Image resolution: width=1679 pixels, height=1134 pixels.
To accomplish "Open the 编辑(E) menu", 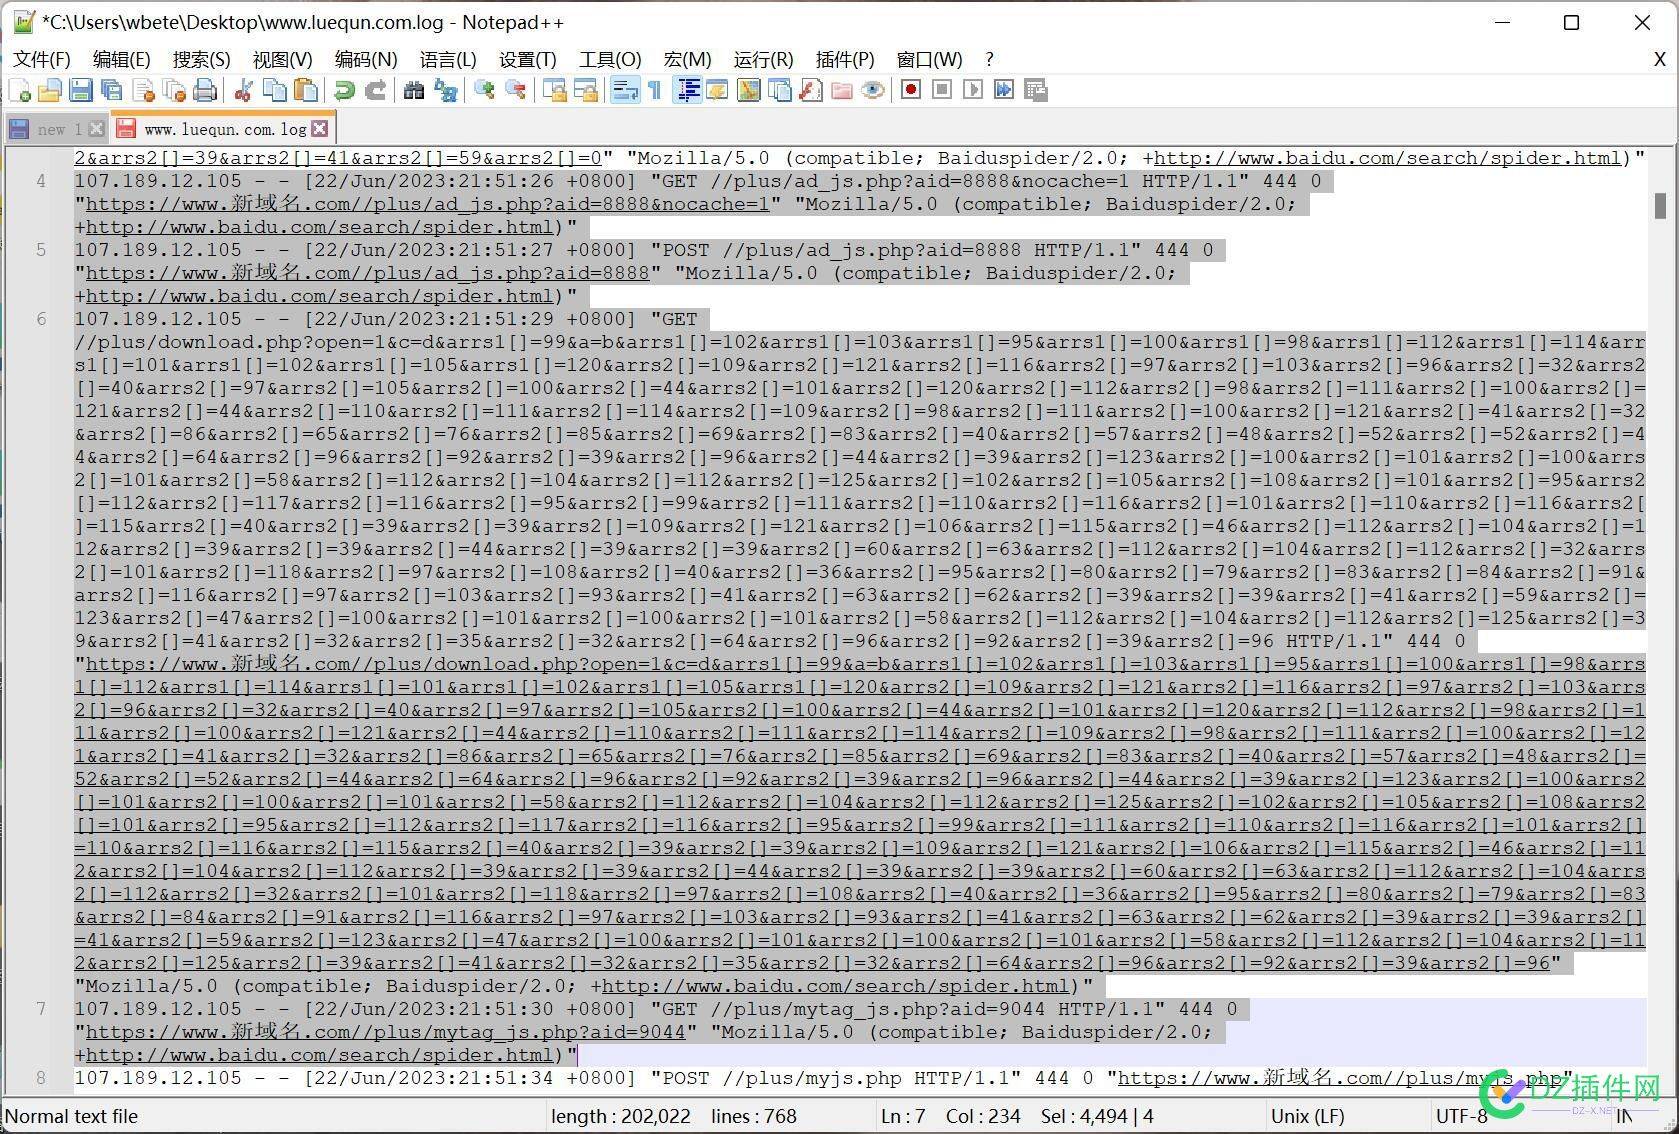I will point(121,60).
